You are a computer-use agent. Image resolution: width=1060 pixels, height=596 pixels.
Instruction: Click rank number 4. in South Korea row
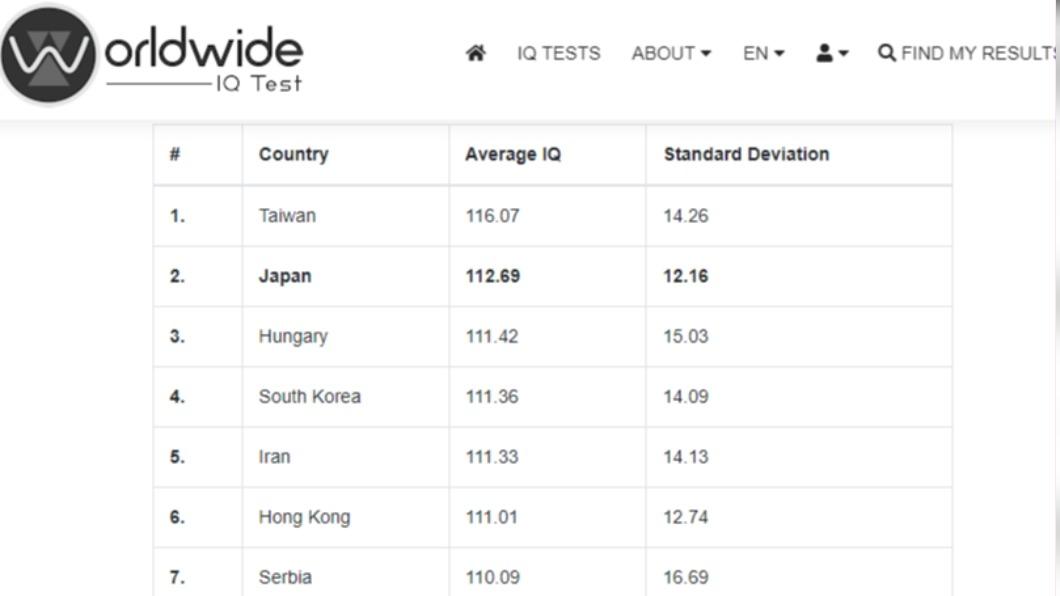click(177, 397)
